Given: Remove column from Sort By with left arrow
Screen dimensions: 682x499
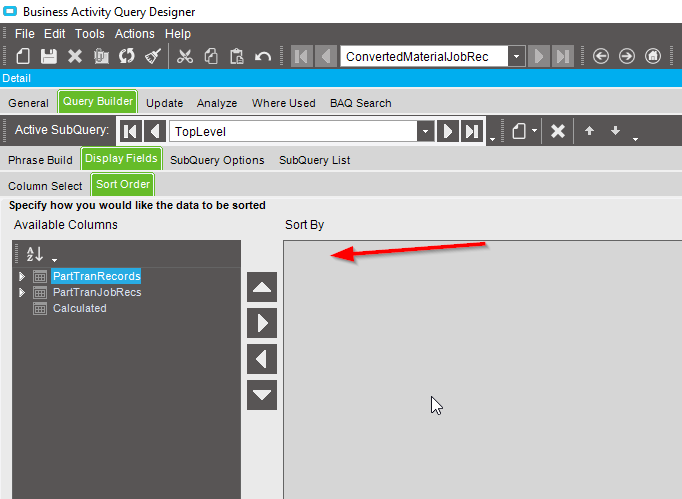Looking at the screenshot, I should (x=262, y=359).
